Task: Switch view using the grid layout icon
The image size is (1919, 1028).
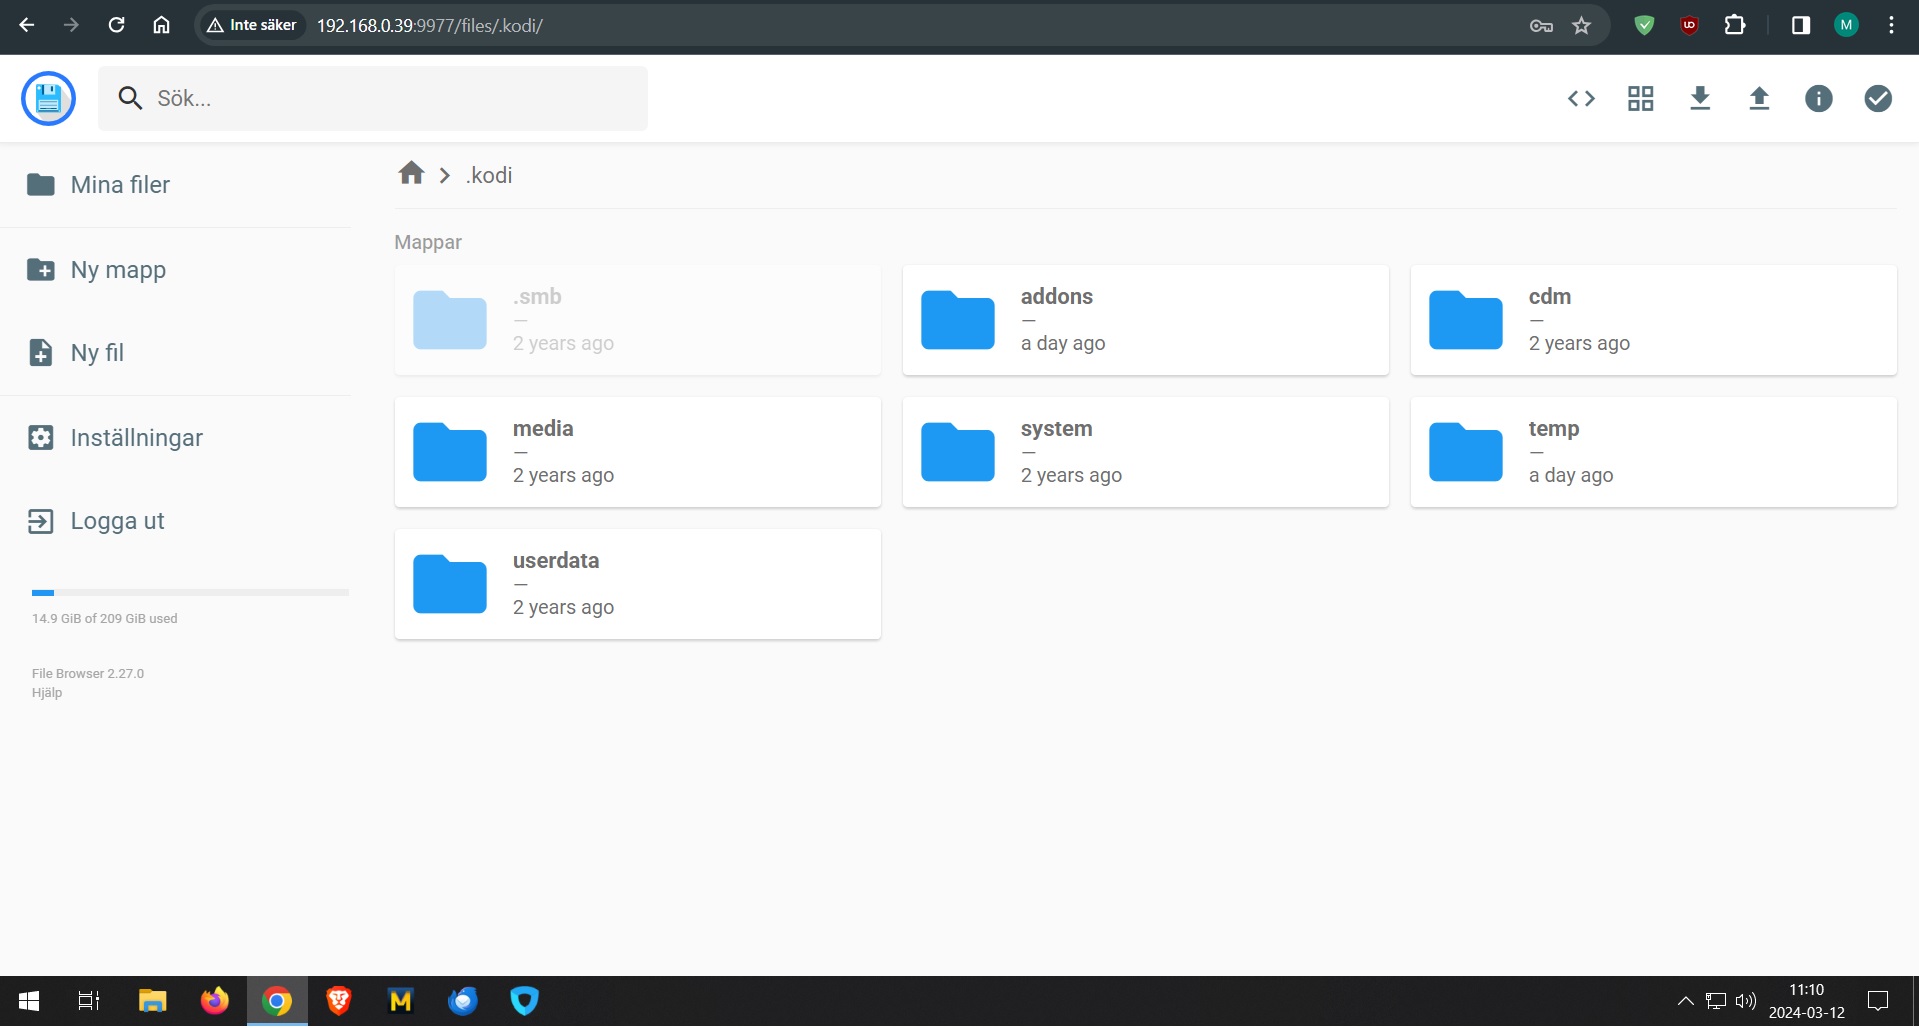Action: click(1640, 98)
